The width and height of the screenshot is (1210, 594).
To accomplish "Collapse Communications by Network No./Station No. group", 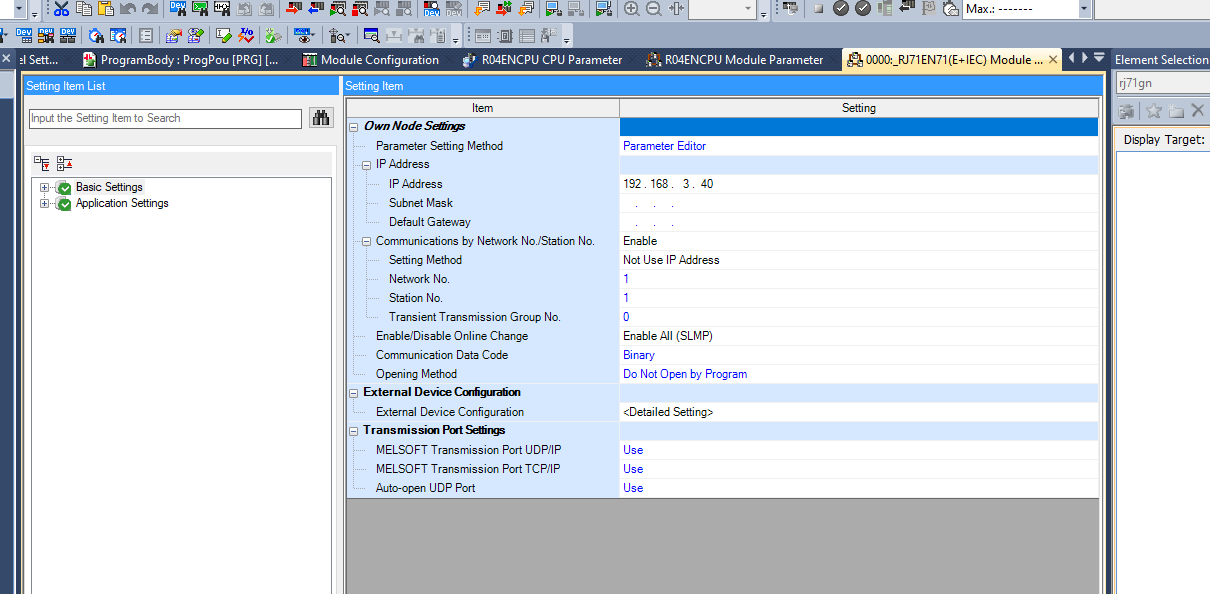I will click(367, 242).
